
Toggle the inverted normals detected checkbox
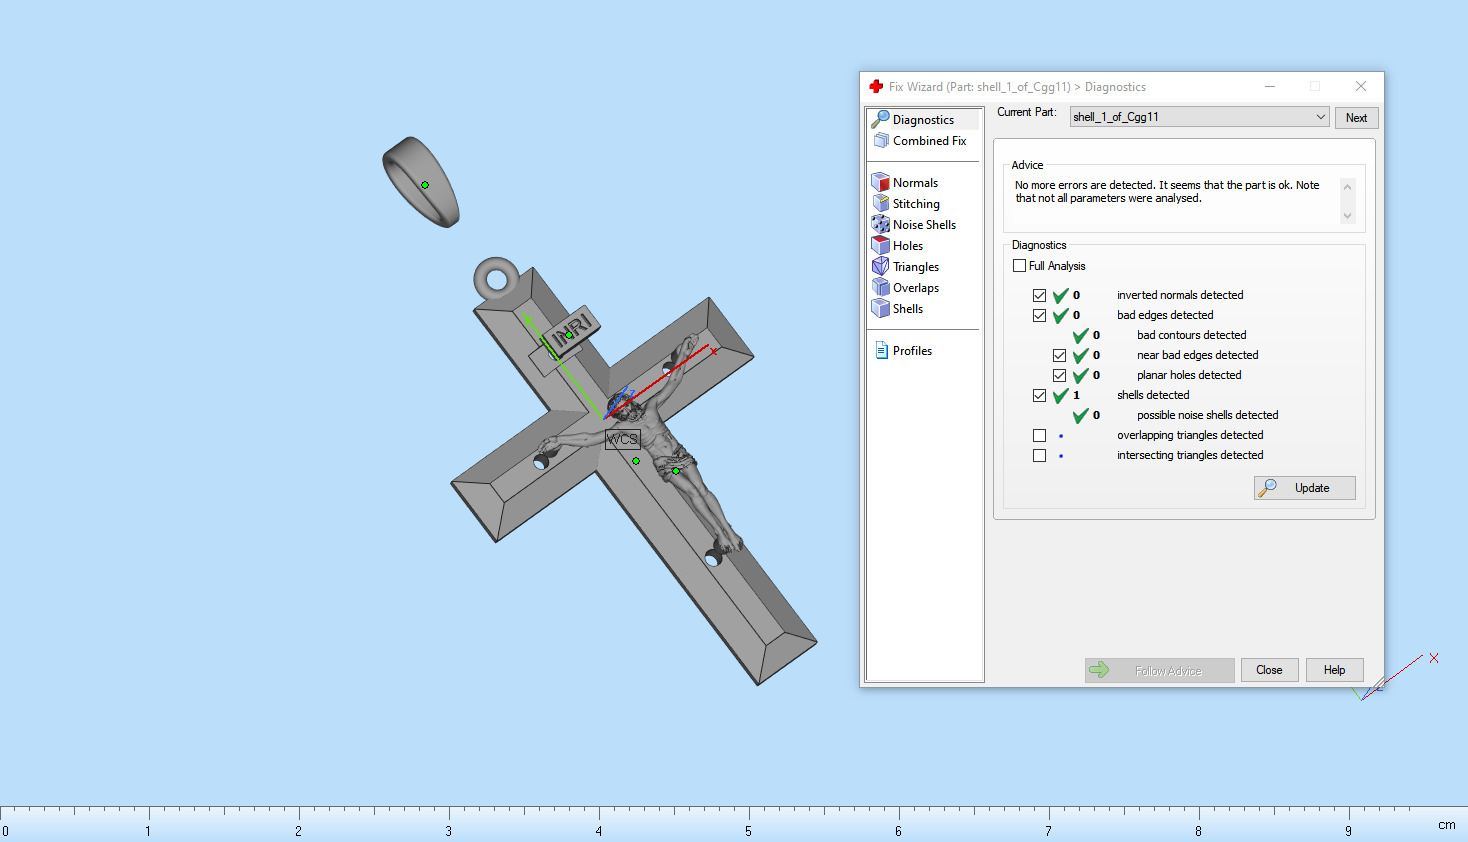tap(1039, 295)
